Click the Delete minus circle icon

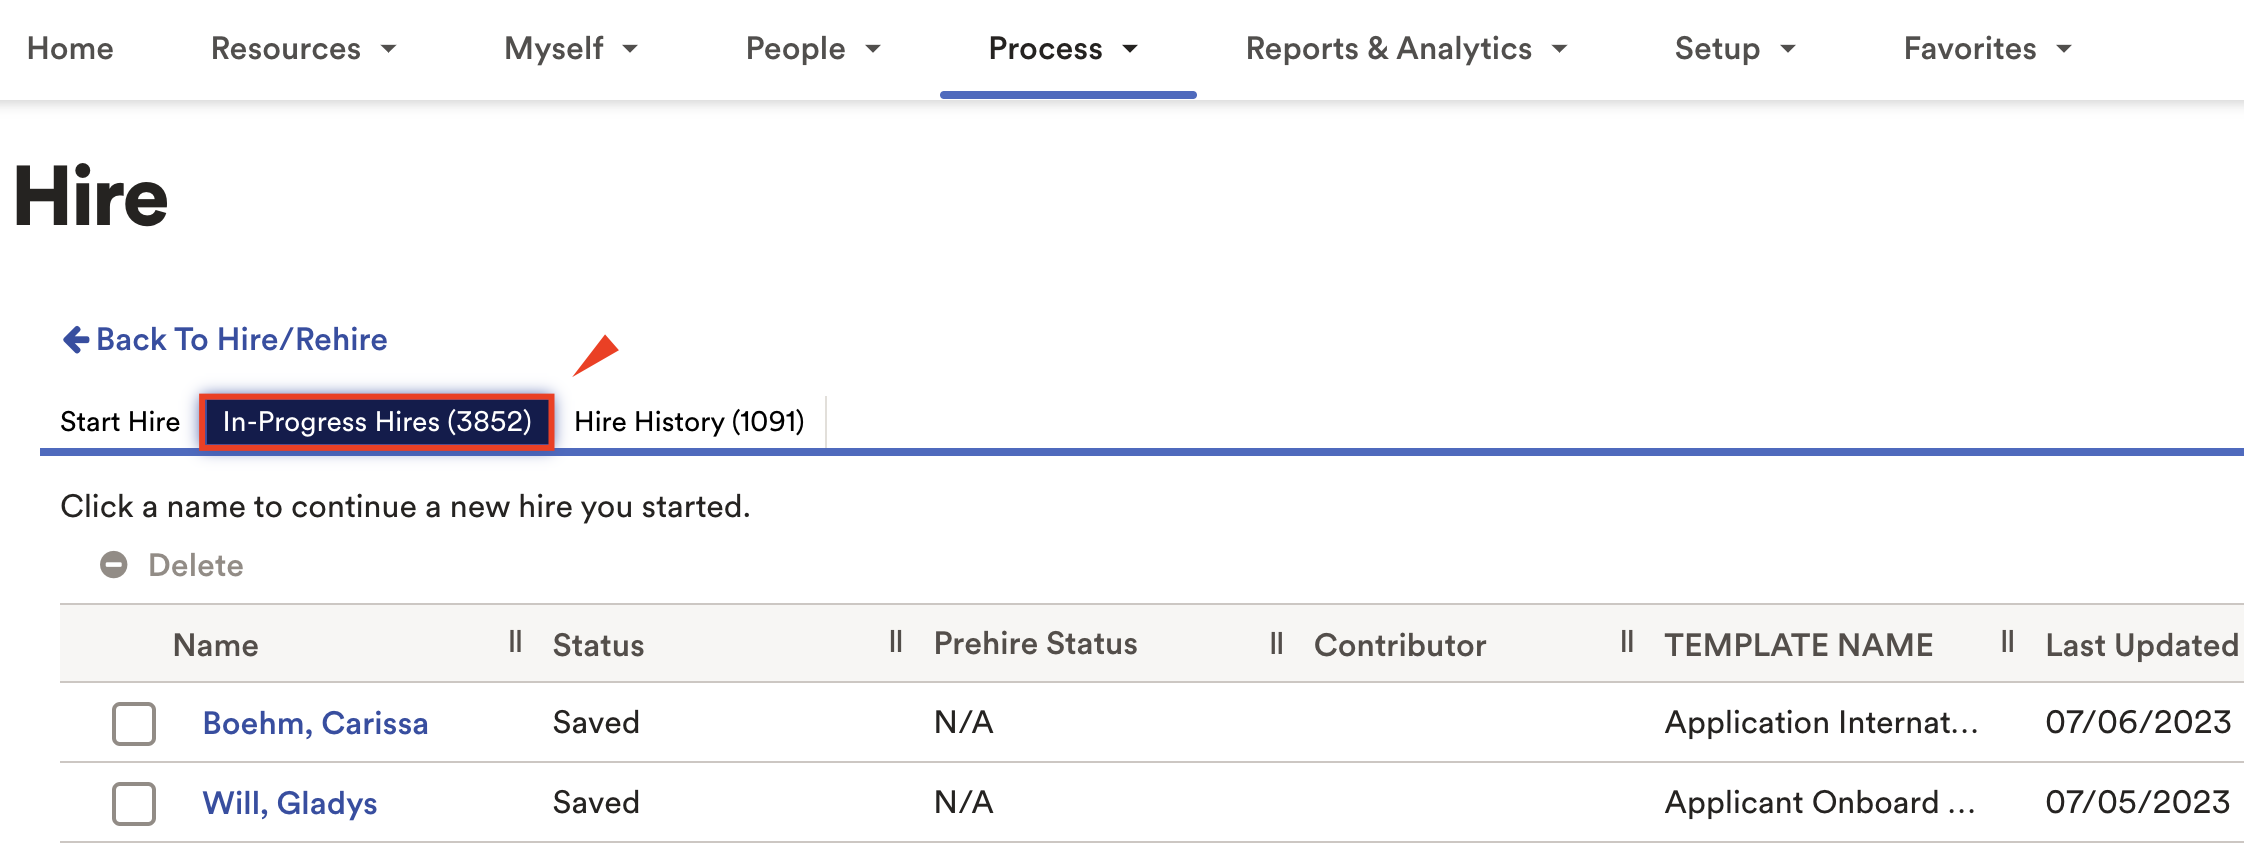coord(114,565)
